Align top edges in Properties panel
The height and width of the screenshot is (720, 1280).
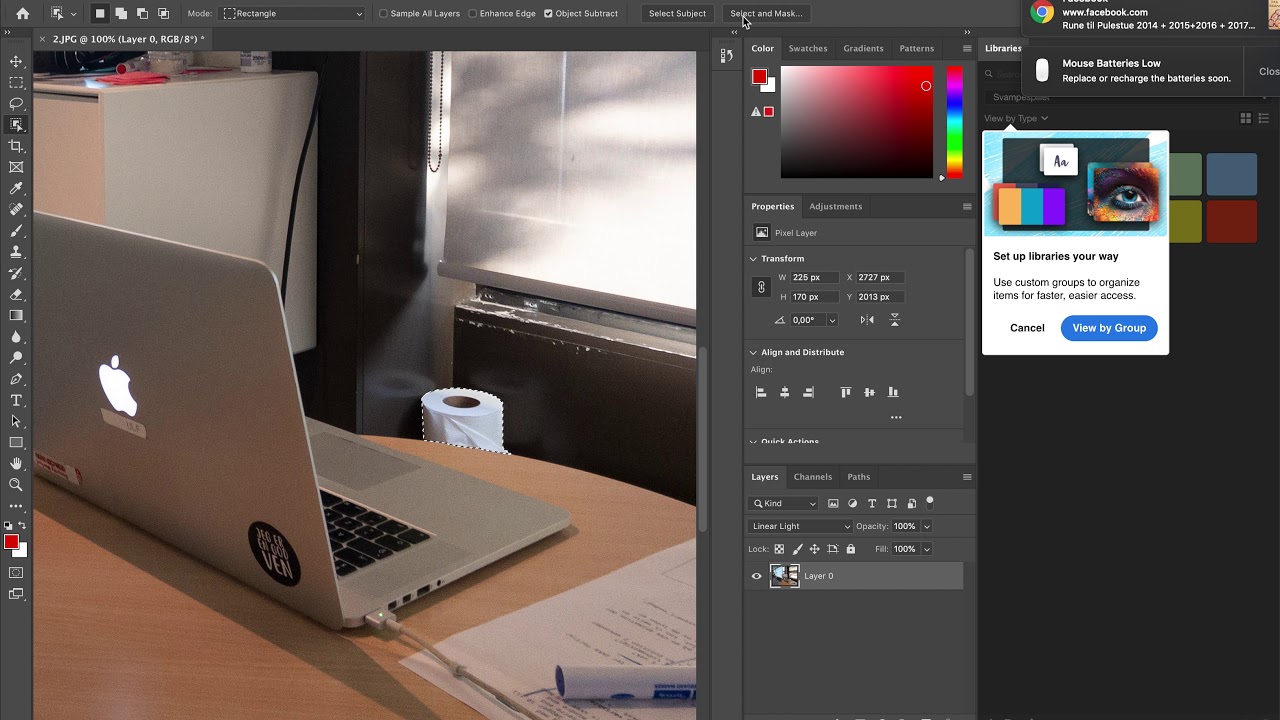tap(845, 392)
